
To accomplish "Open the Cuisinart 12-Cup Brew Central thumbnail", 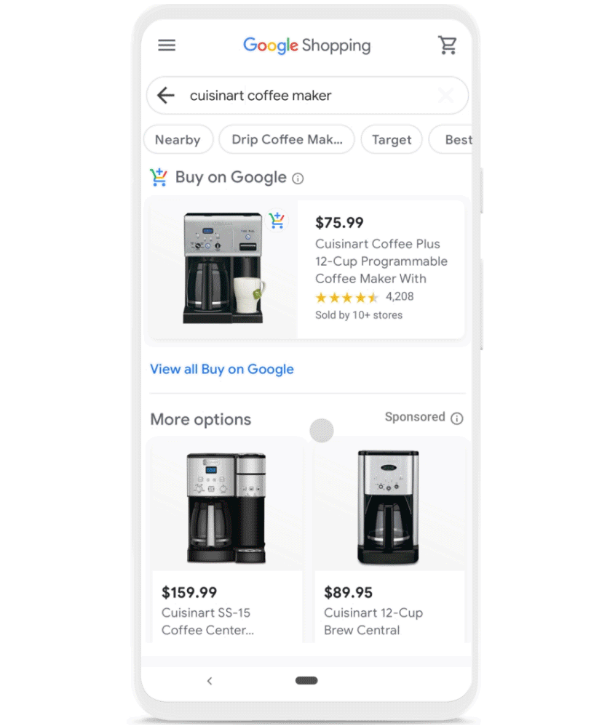I will click(389, 507).
